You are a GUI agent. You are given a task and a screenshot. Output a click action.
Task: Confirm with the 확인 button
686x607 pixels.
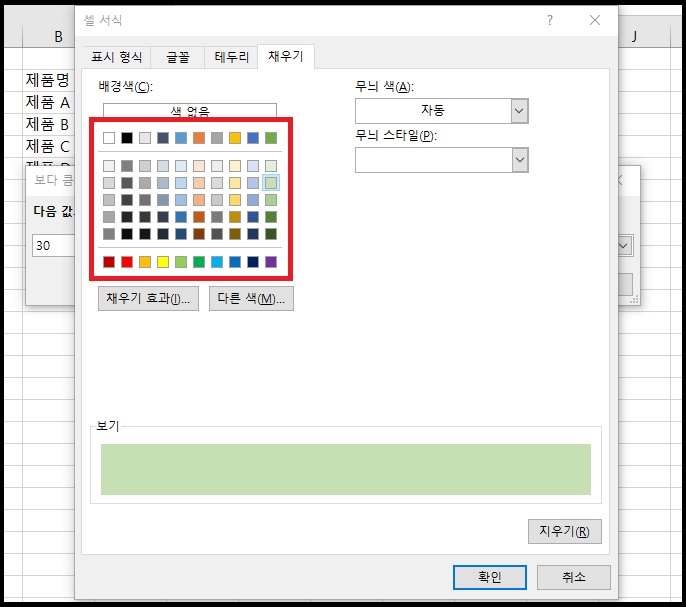pos(490,577)
